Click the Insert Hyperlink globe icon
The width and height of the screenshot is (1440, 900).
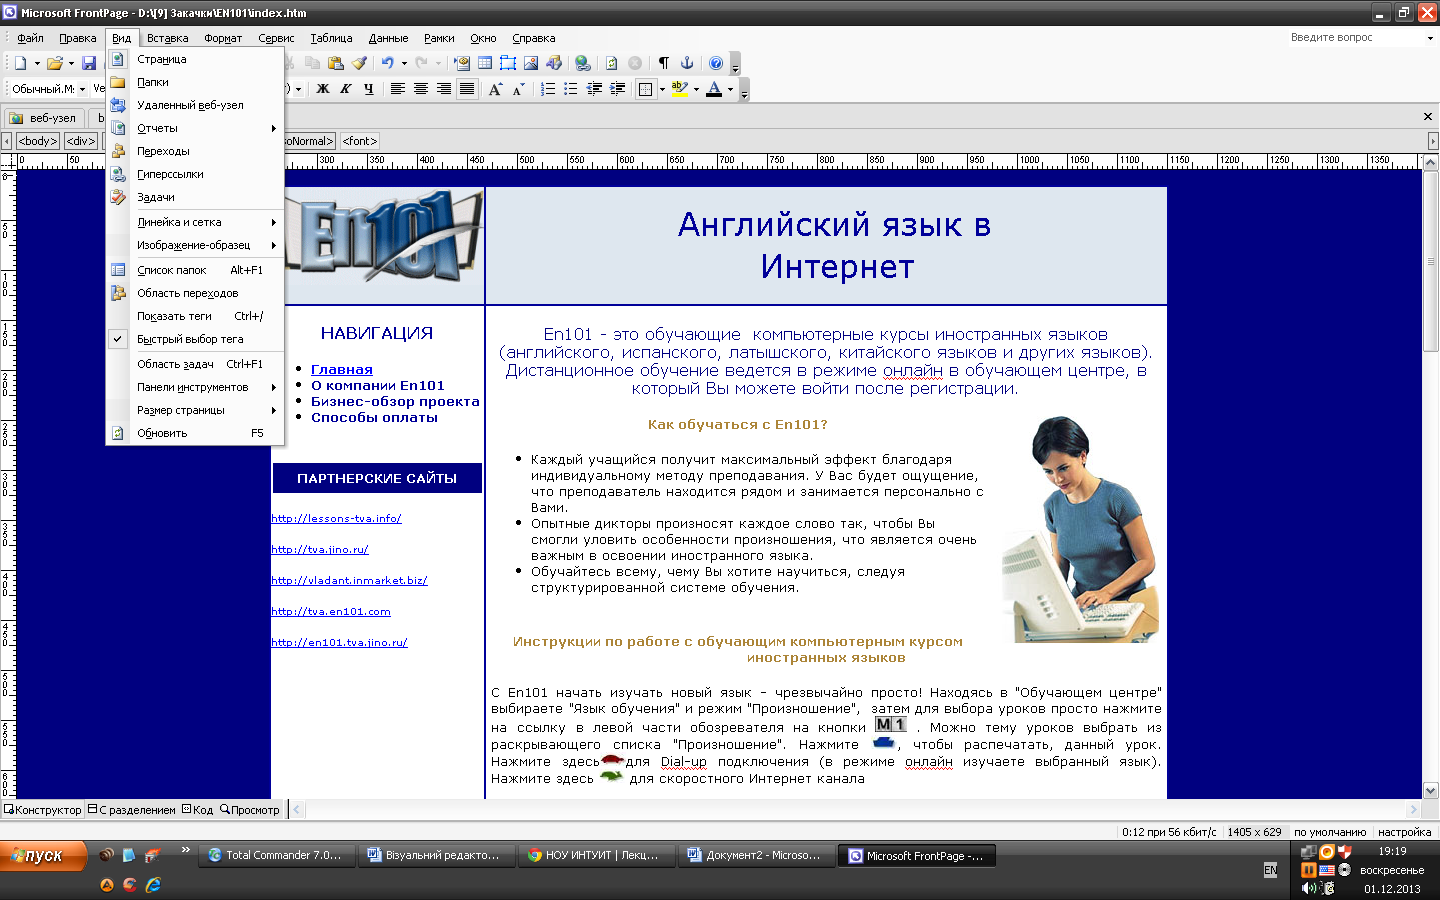point(583,63)
